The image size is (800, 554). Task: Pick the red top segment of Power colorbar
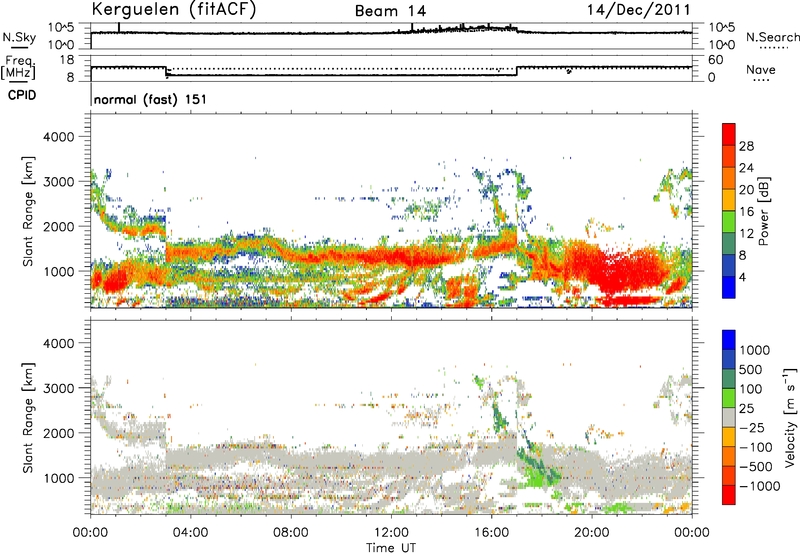(729, 134)
